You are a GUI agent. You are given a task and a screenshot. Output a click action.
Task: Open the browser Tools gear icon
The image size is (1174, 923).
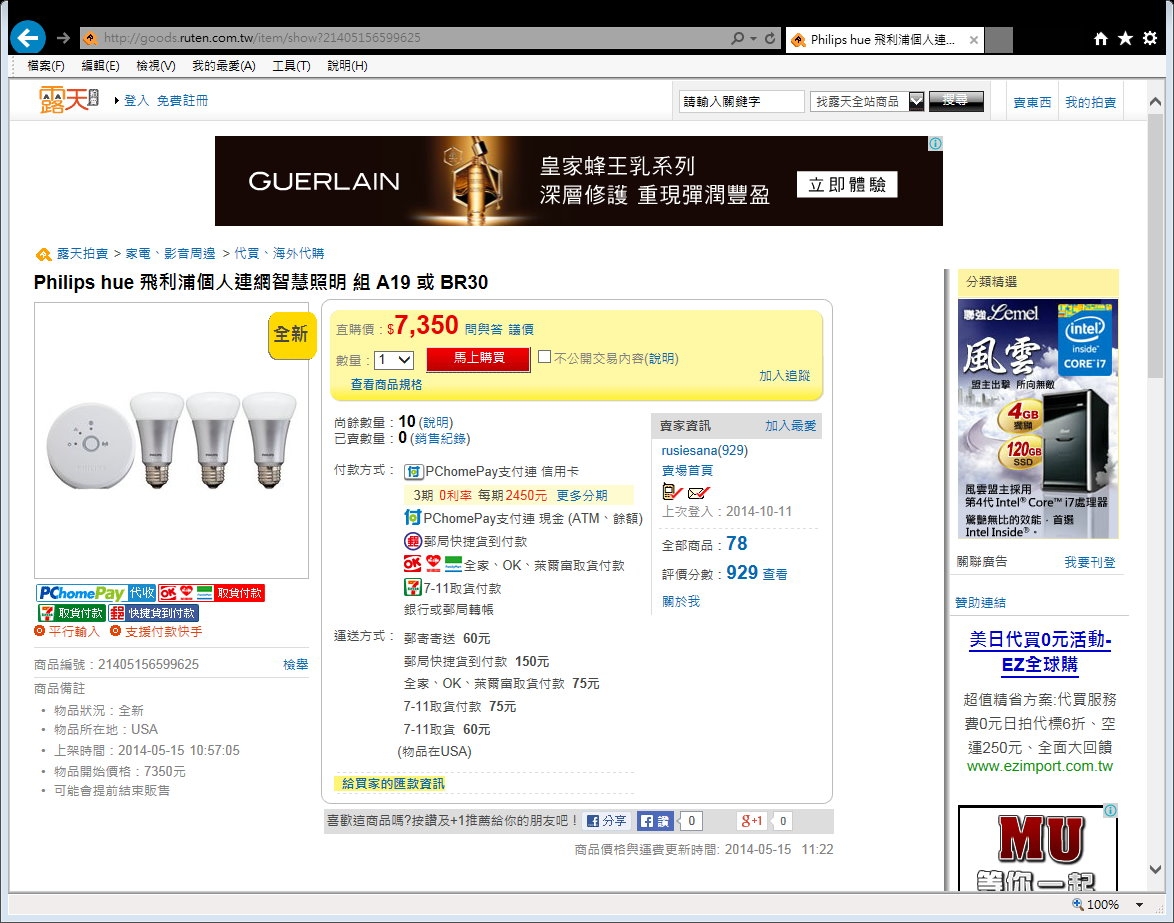(x=1150, y=38)
